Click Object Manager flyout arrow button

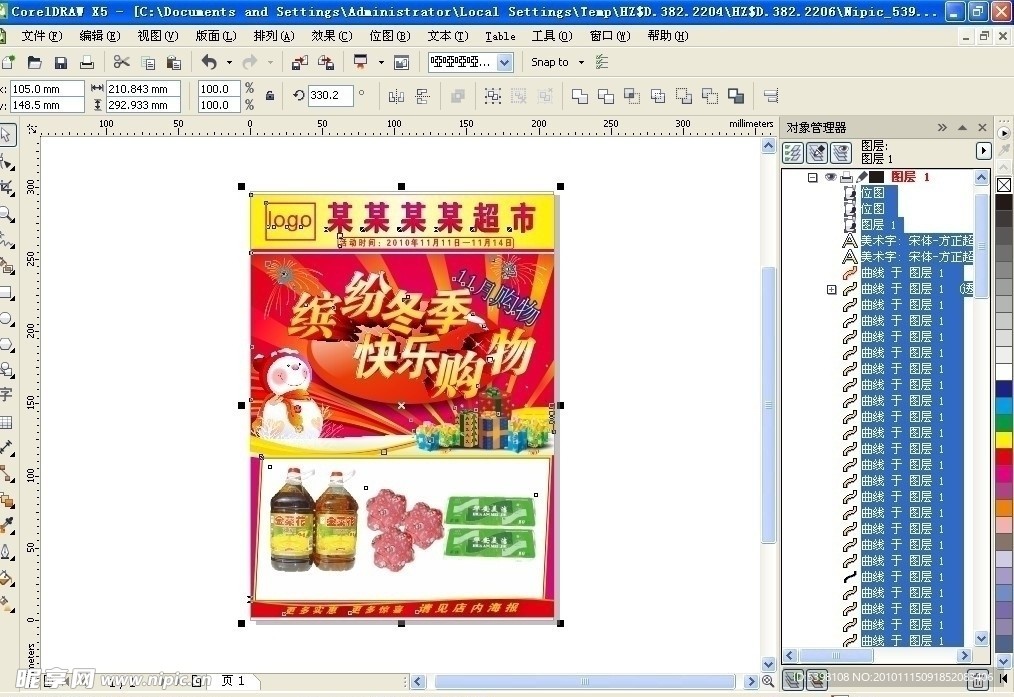pos(984,150)
